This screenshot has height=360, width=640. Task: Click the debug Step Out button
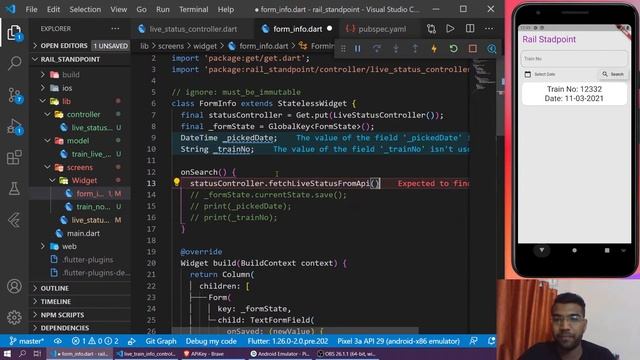(415, 49)
